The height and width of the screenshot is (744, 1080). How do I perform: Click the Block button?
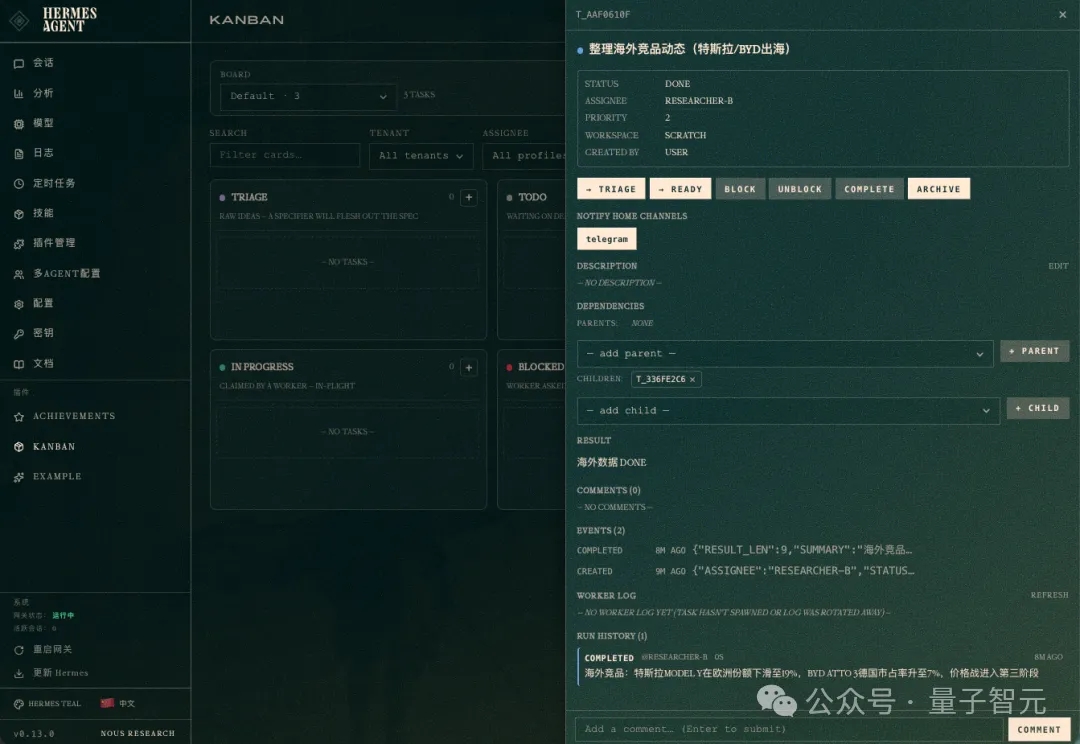pyautogui.click(x=740, y=189)
